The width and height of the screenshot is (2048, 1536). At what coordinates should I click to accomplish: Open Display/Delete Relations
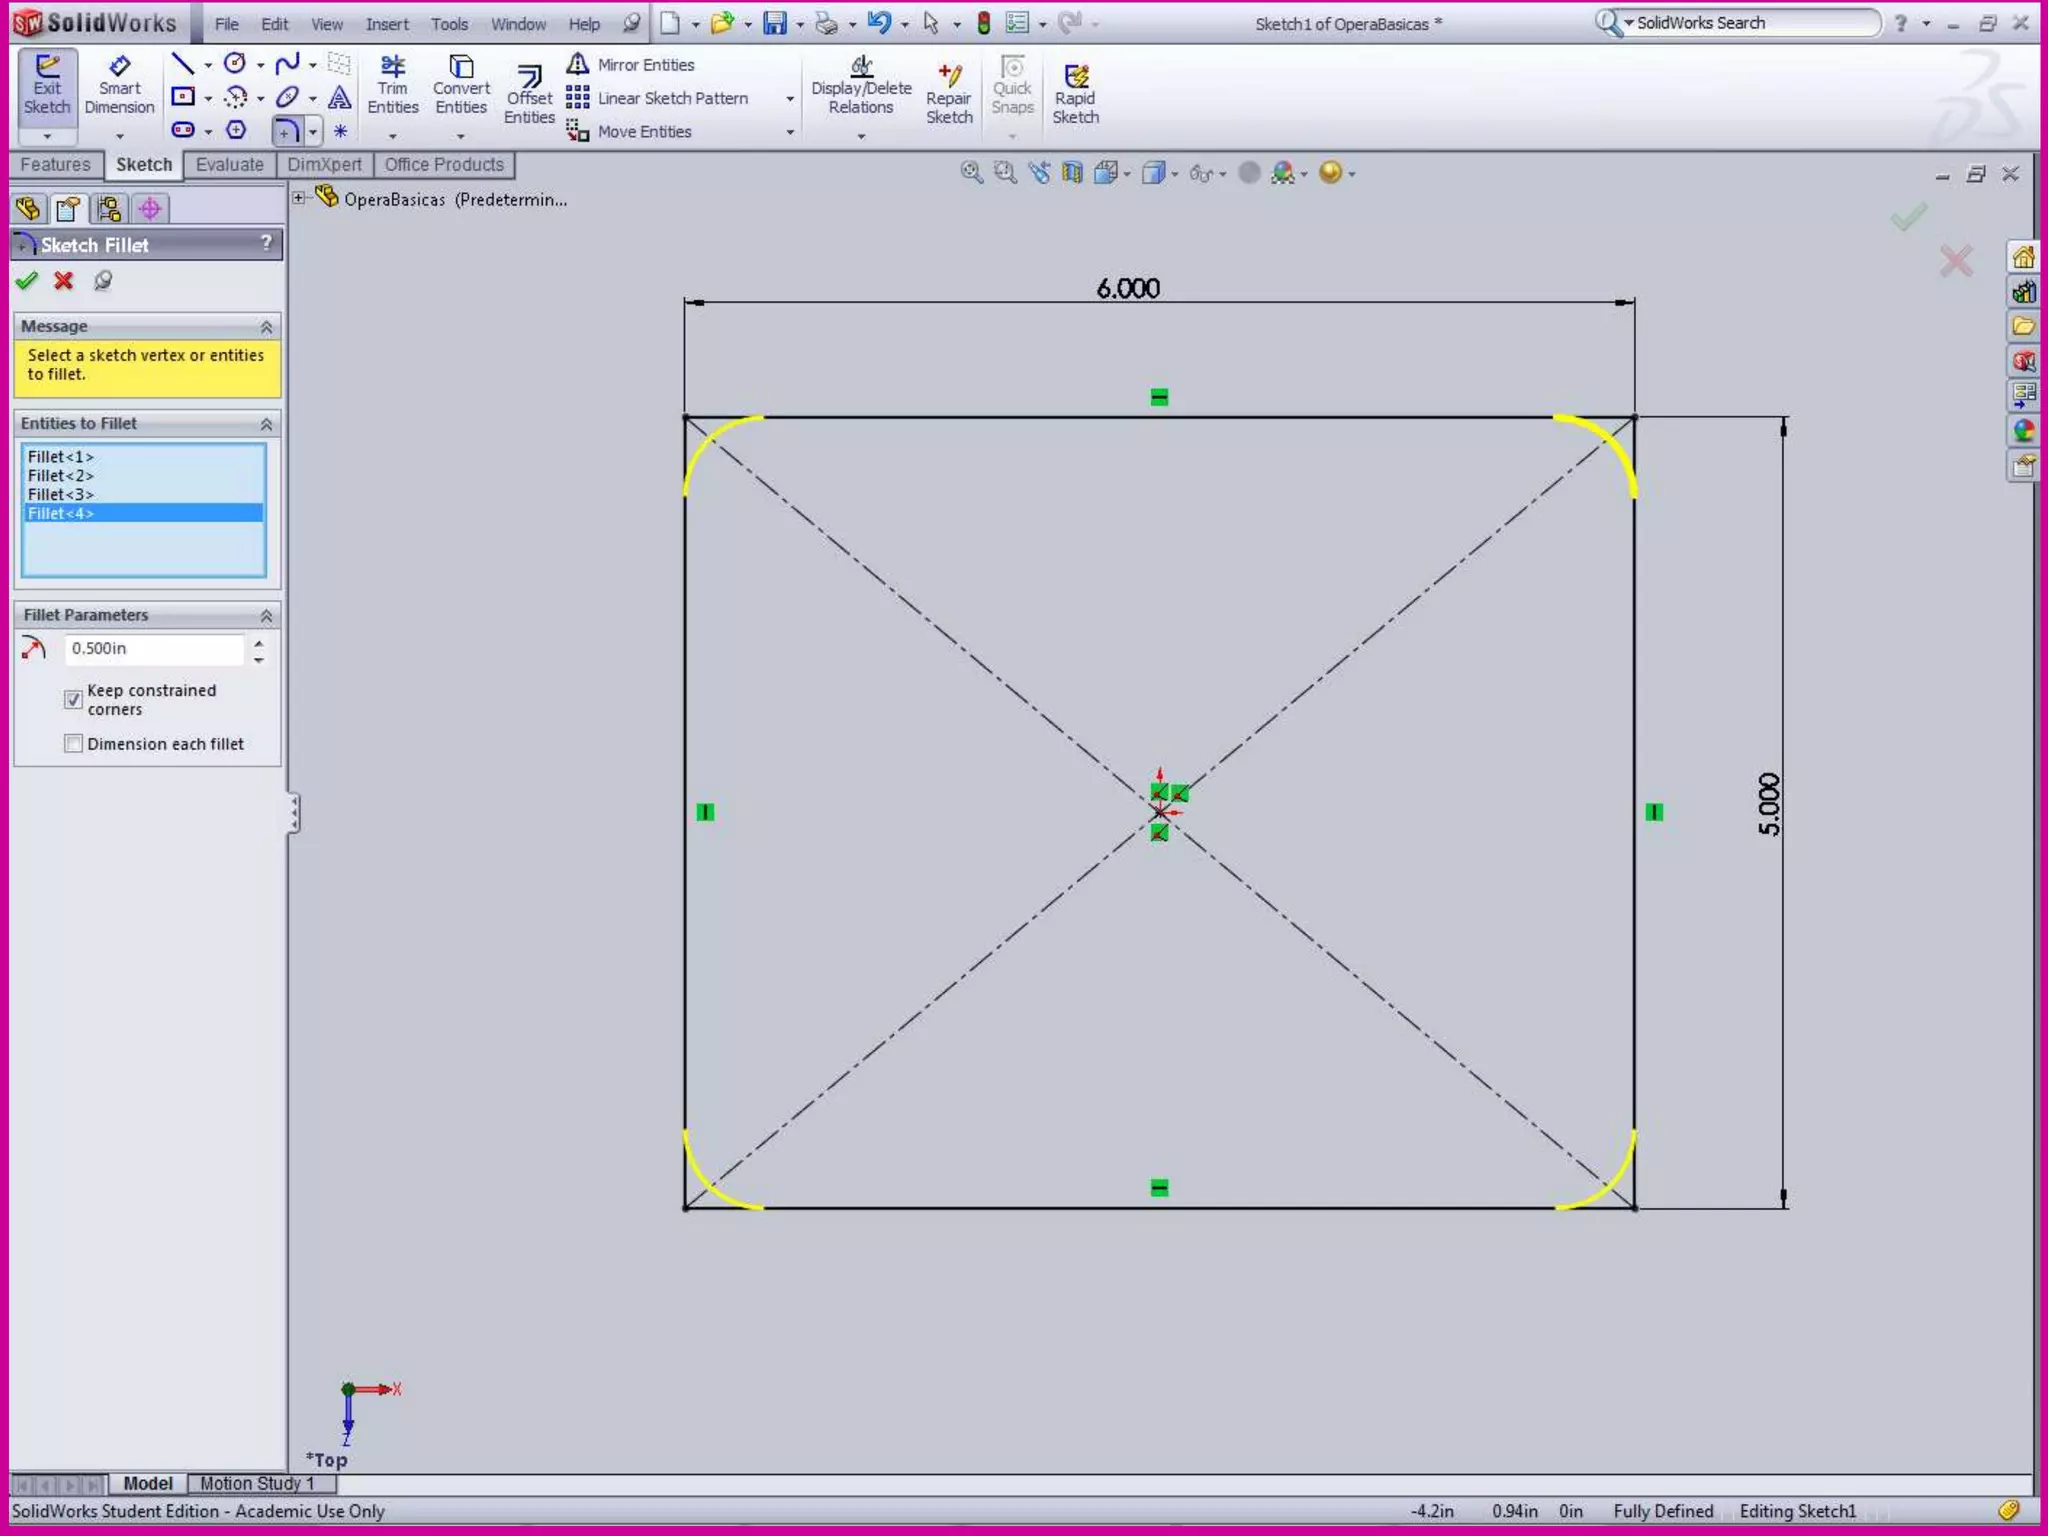point(861,86)
